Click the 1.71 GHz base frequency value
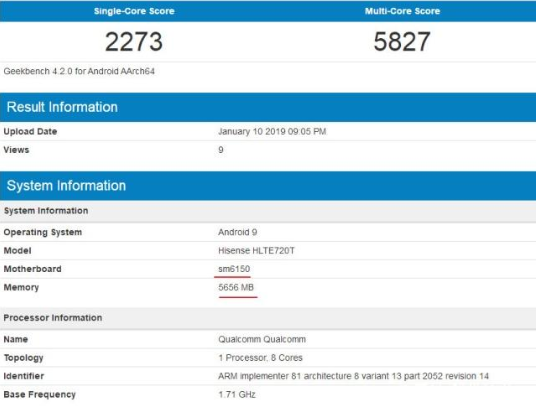Viewport: 536px width, 407px height. click(237, 394)
